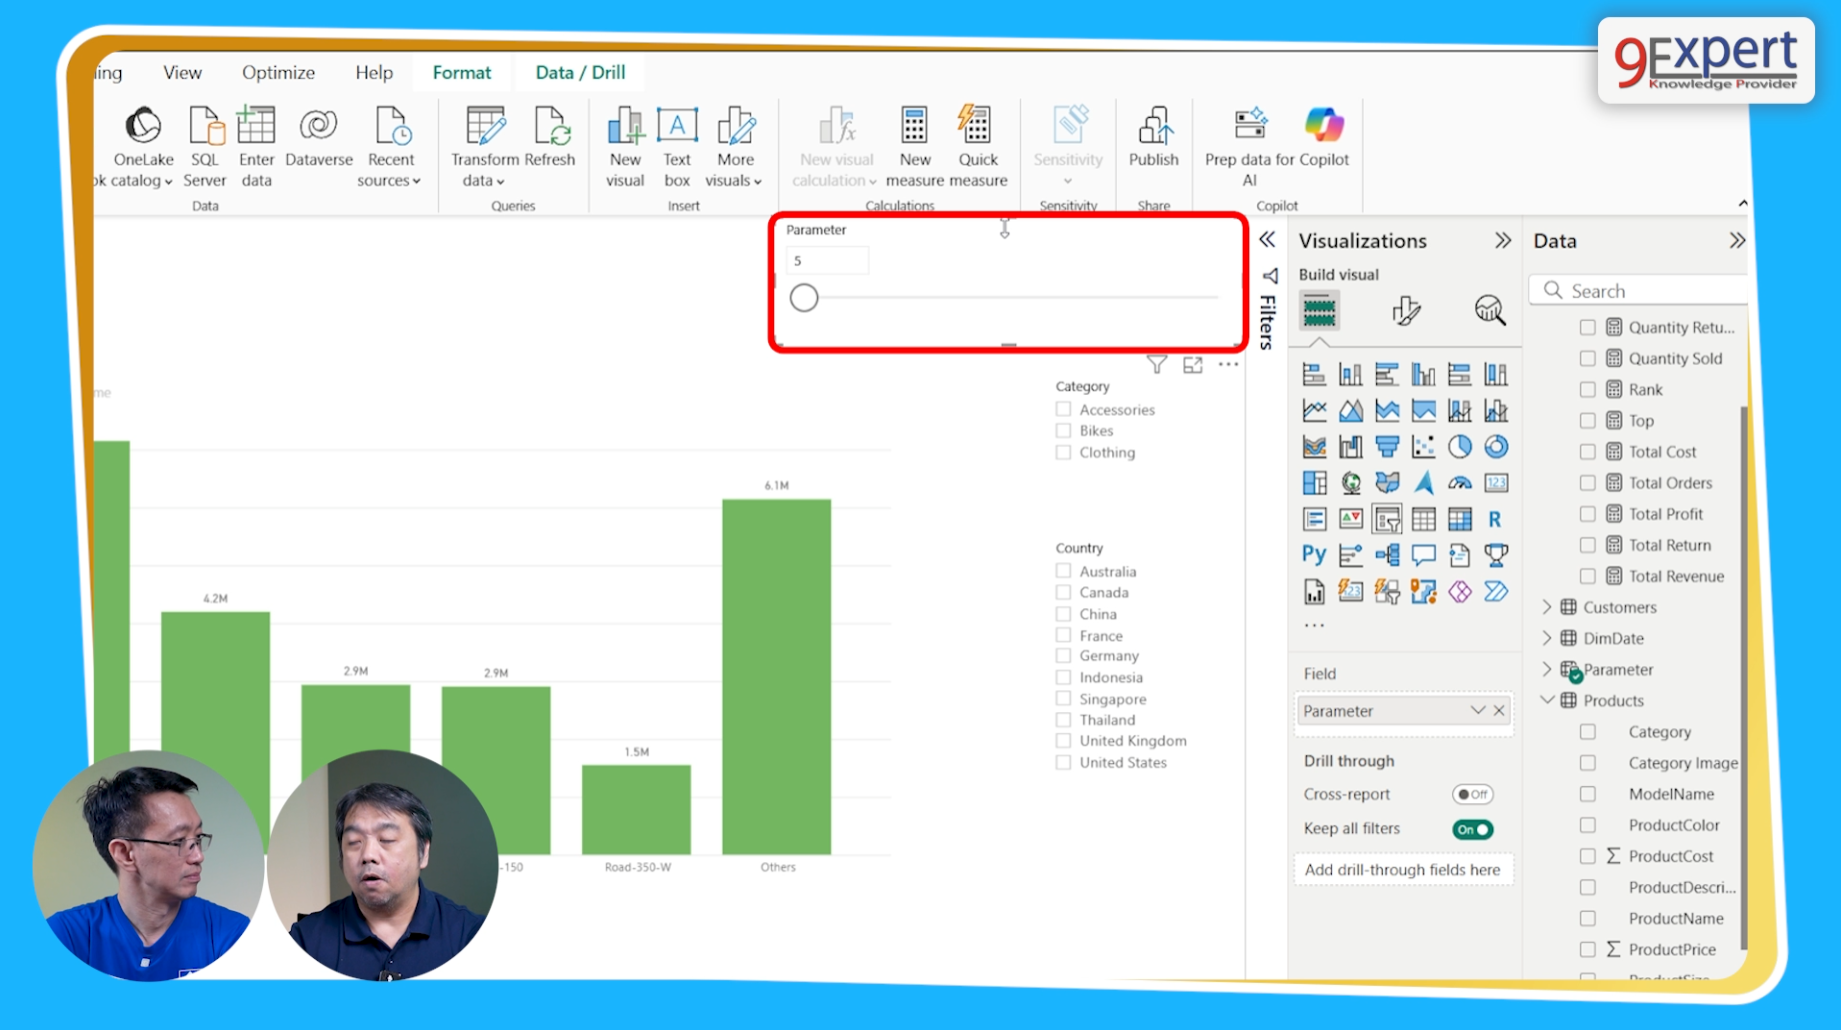The width and height of the screenshot is (1841, 1030).
Task: Open the View menu
Action: pos(181,72)
